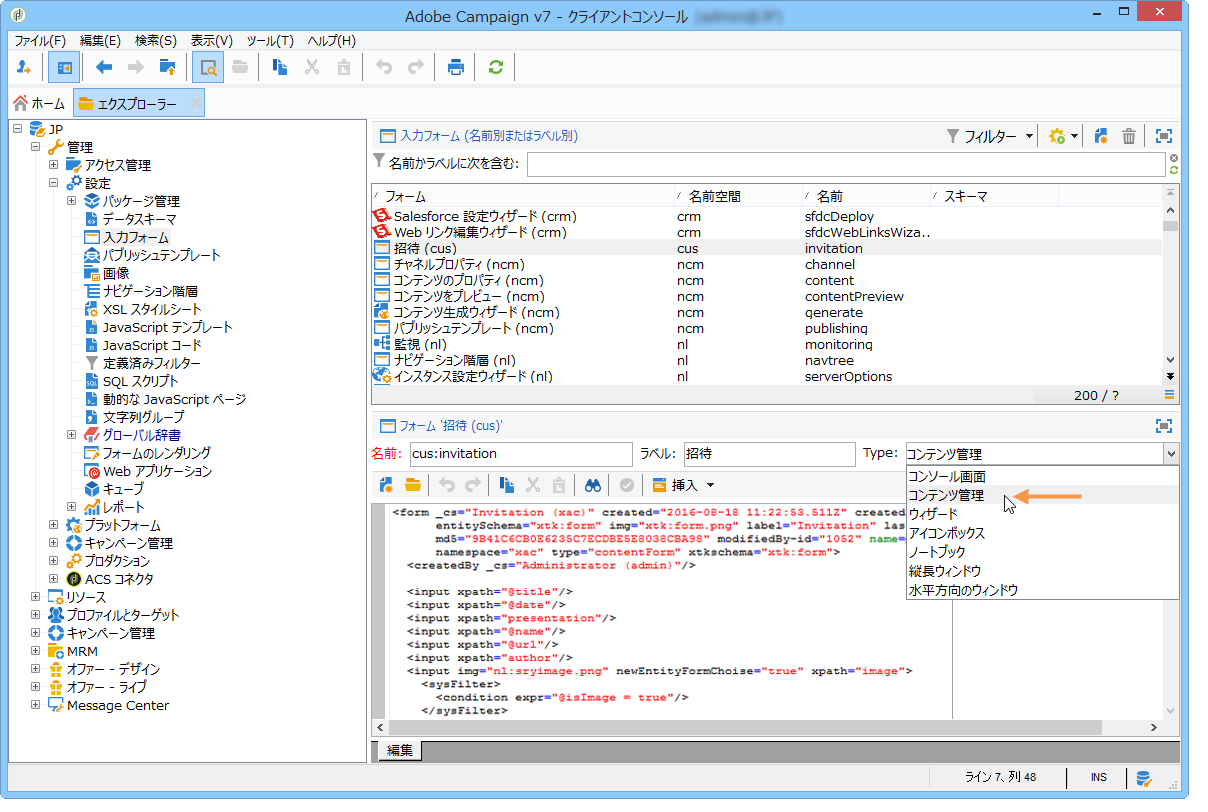
Task: Click the code editor horizontal scrollbar
Action: click(767, 728)
